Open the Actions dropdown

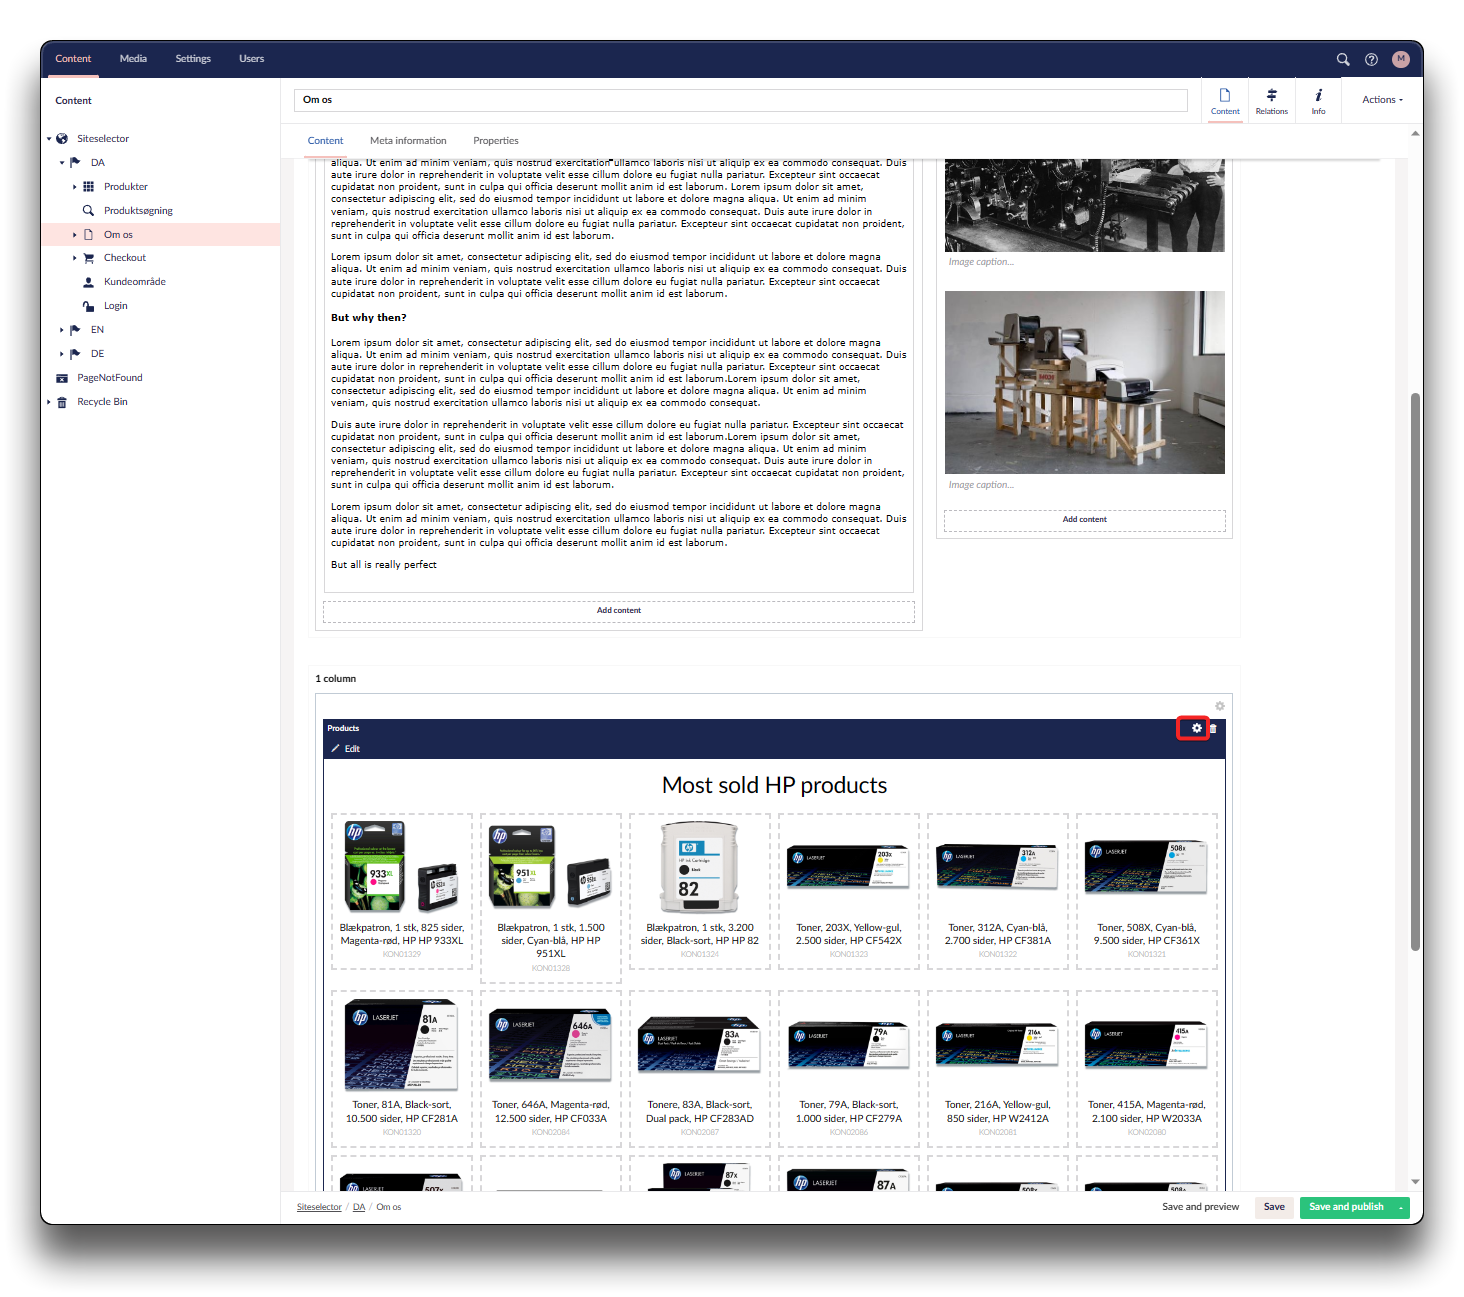coord(1382,100)
